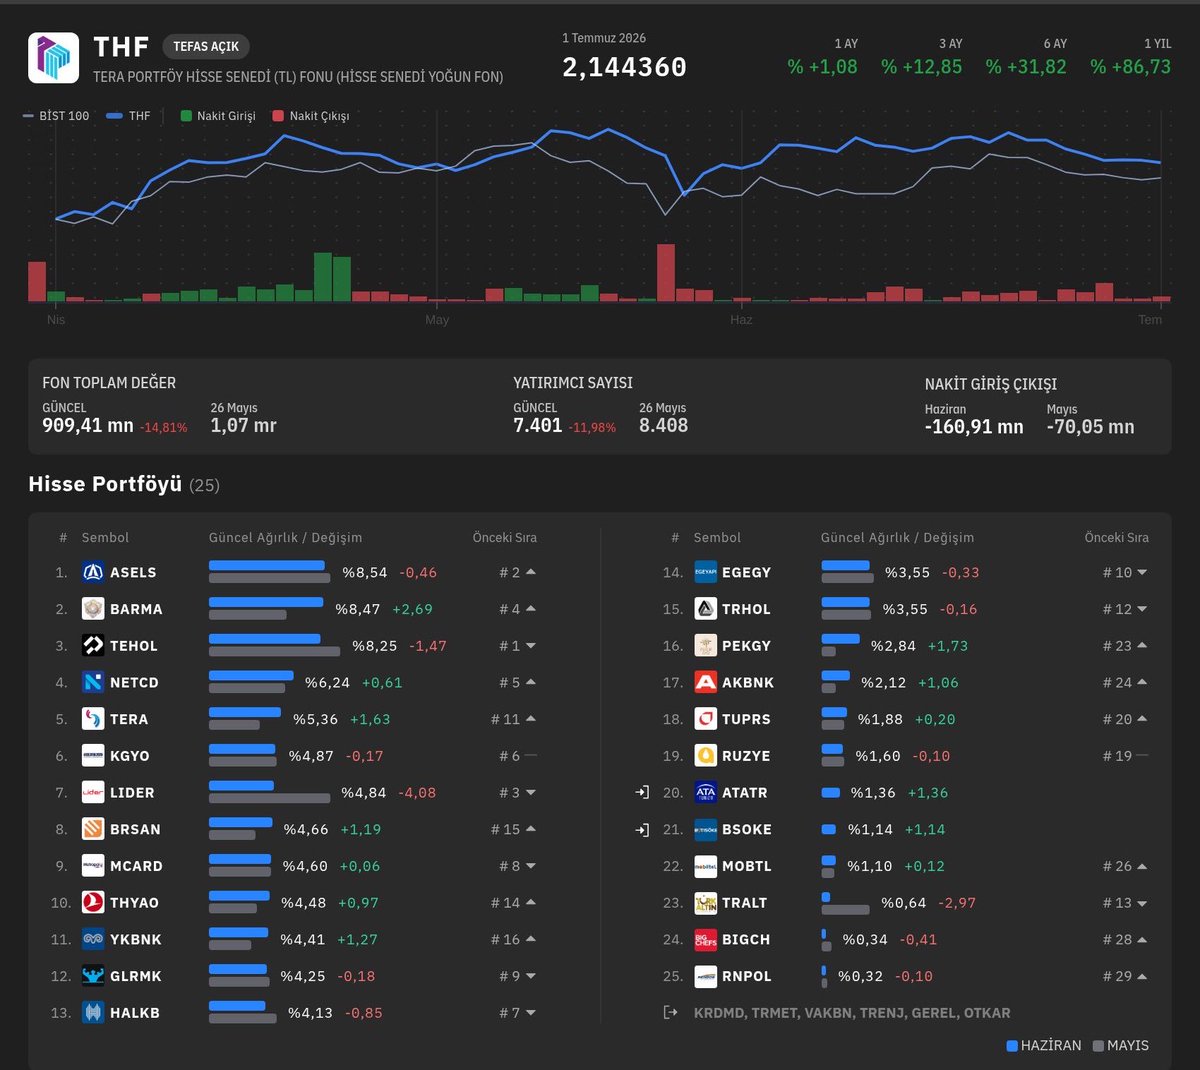The width and height of the screenshot is (1200, 1070).
Task: Toggle the HAZİRAN legend entry
Action: click(x=1044, y=1045)
